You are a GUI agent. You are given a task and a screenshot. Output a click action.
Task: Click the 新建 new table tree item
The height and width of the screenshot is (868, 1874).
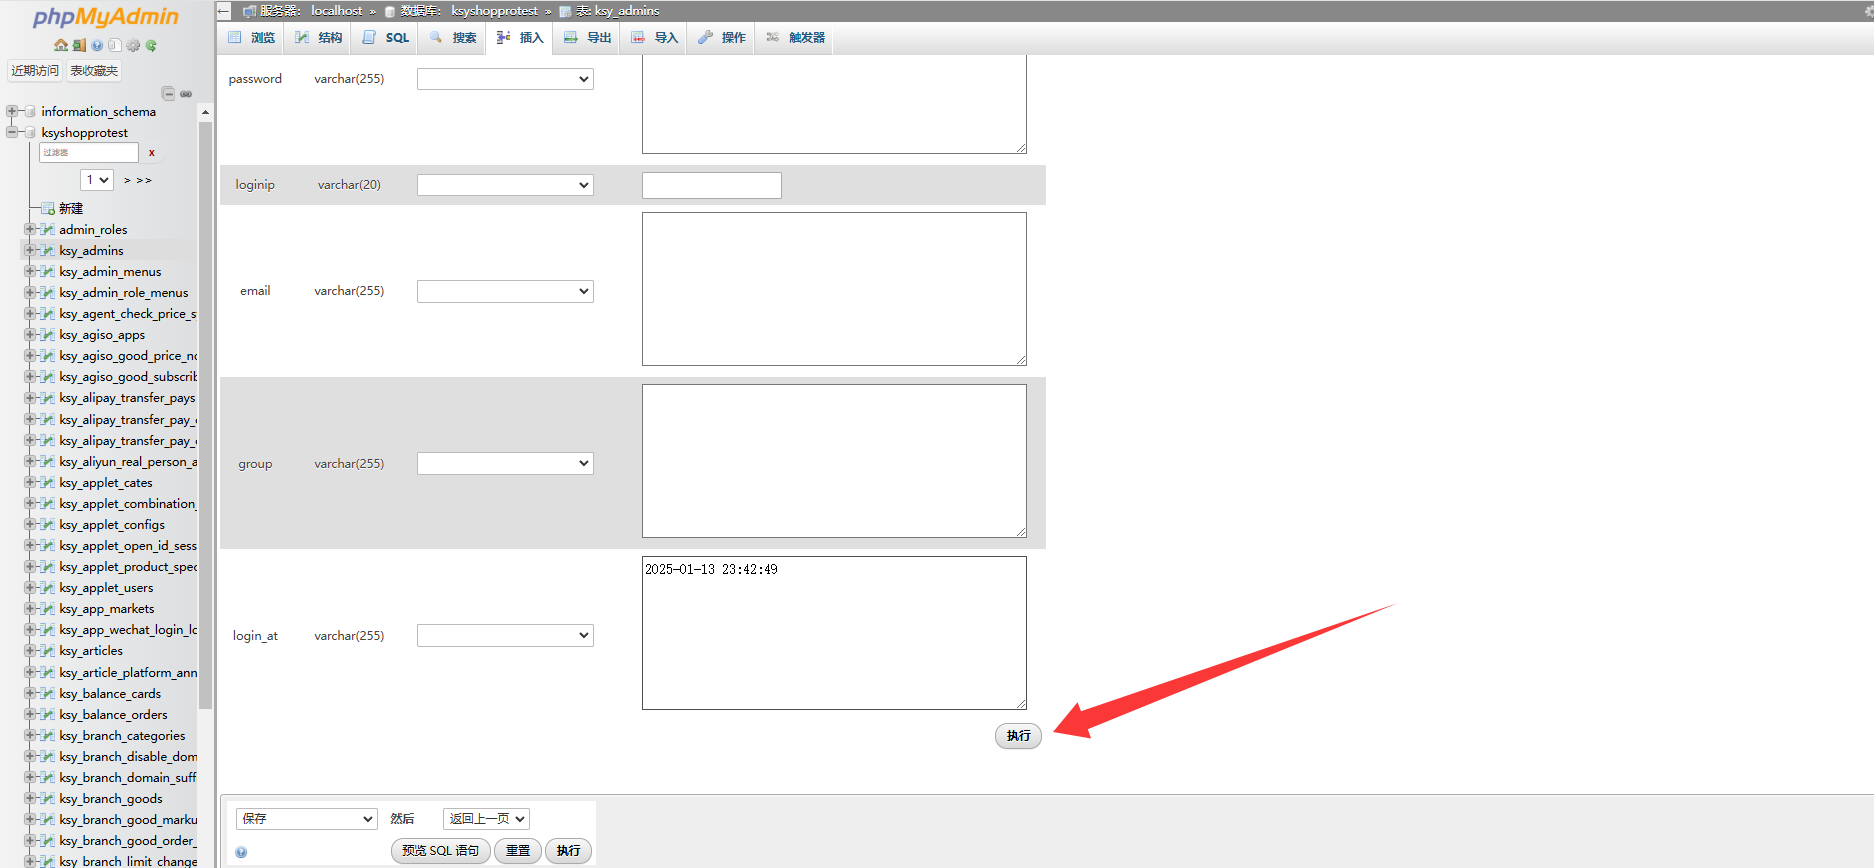point(71,208)
